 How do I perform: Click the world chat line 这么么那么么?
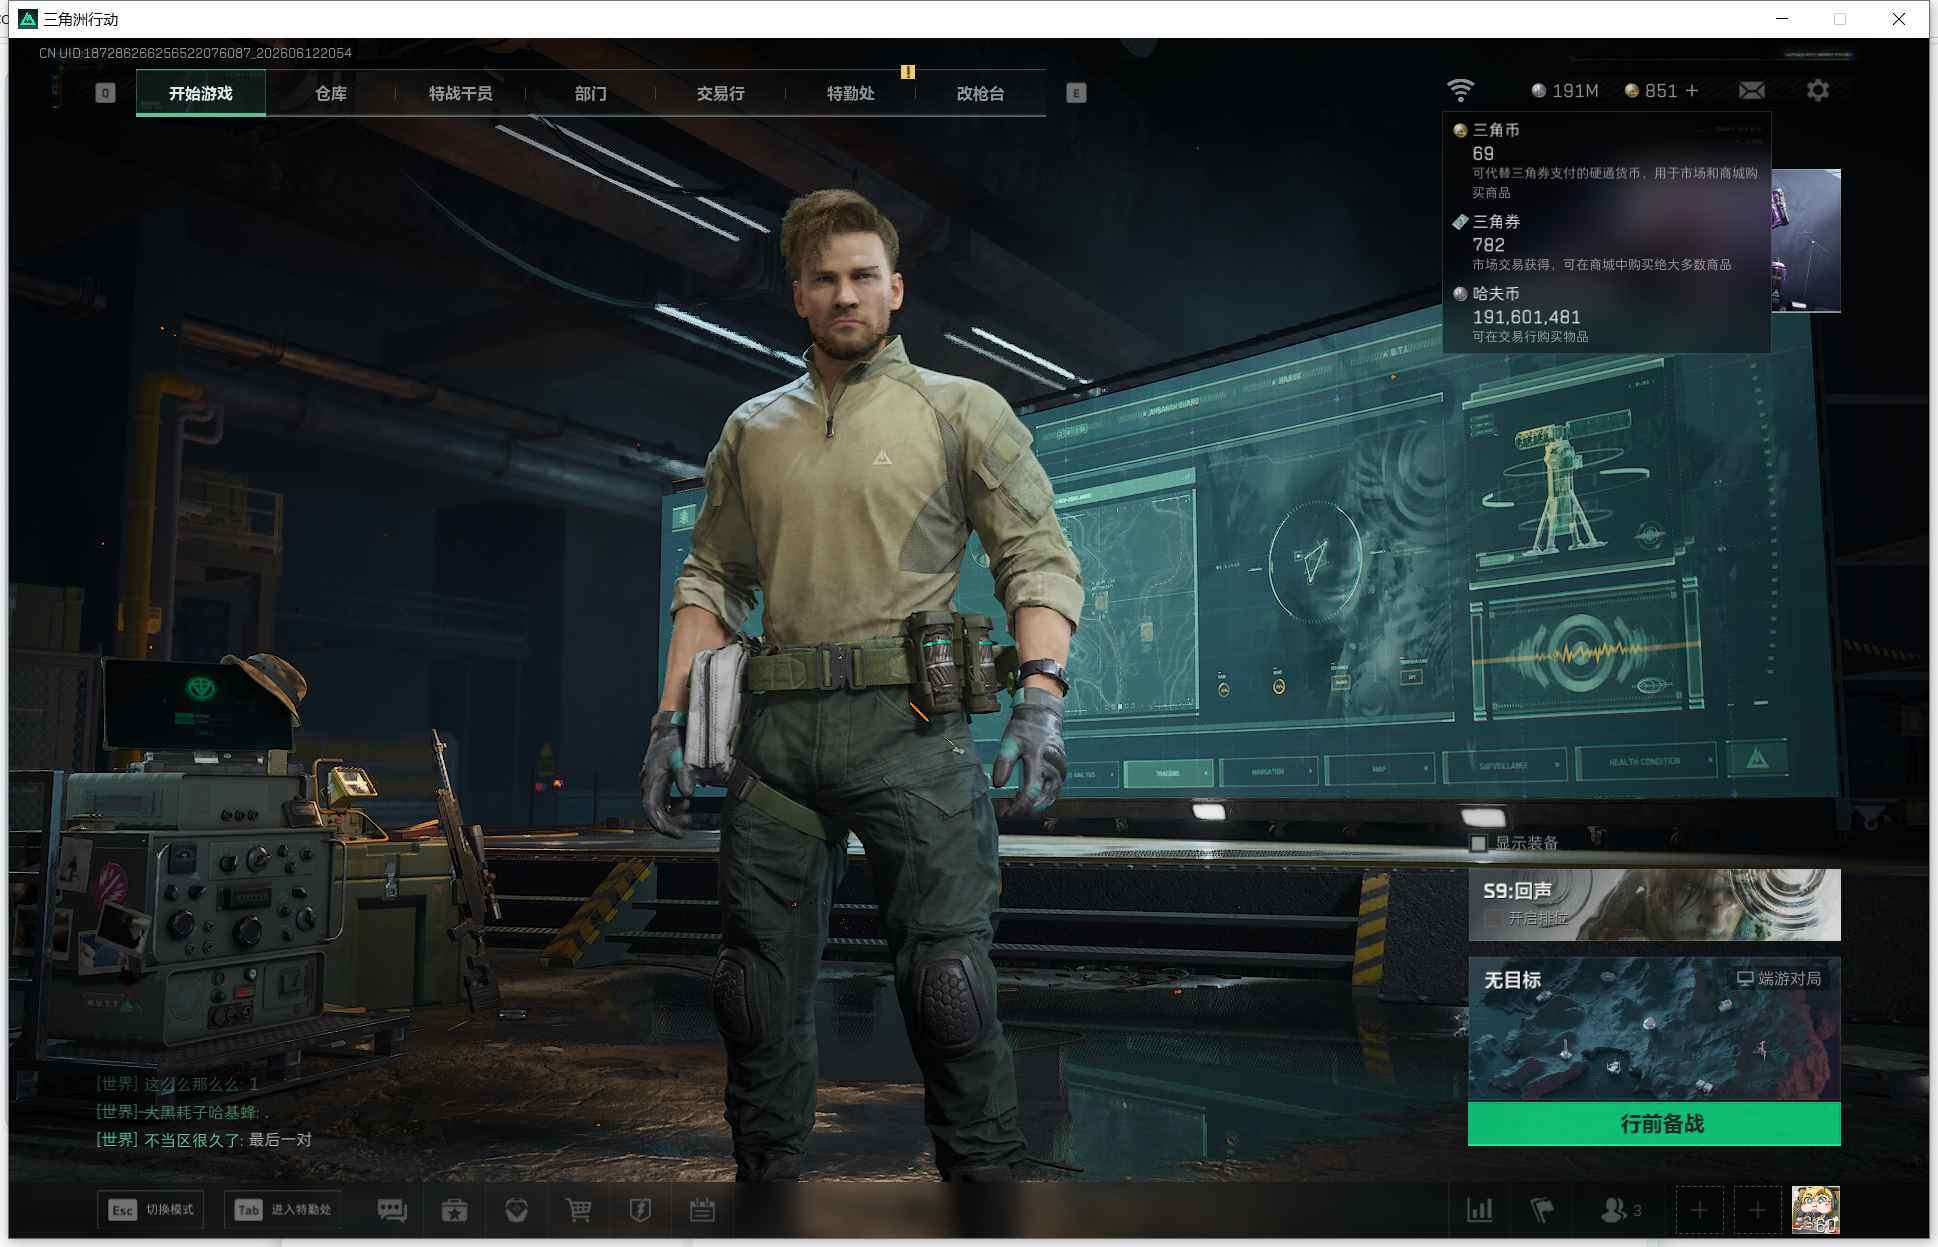point(177,1084)
